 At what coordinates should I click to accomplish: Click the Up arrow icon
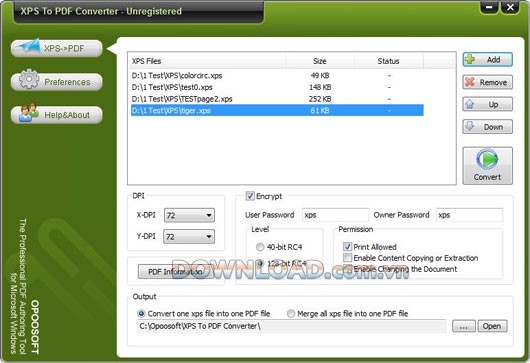[x=470, y=104]
